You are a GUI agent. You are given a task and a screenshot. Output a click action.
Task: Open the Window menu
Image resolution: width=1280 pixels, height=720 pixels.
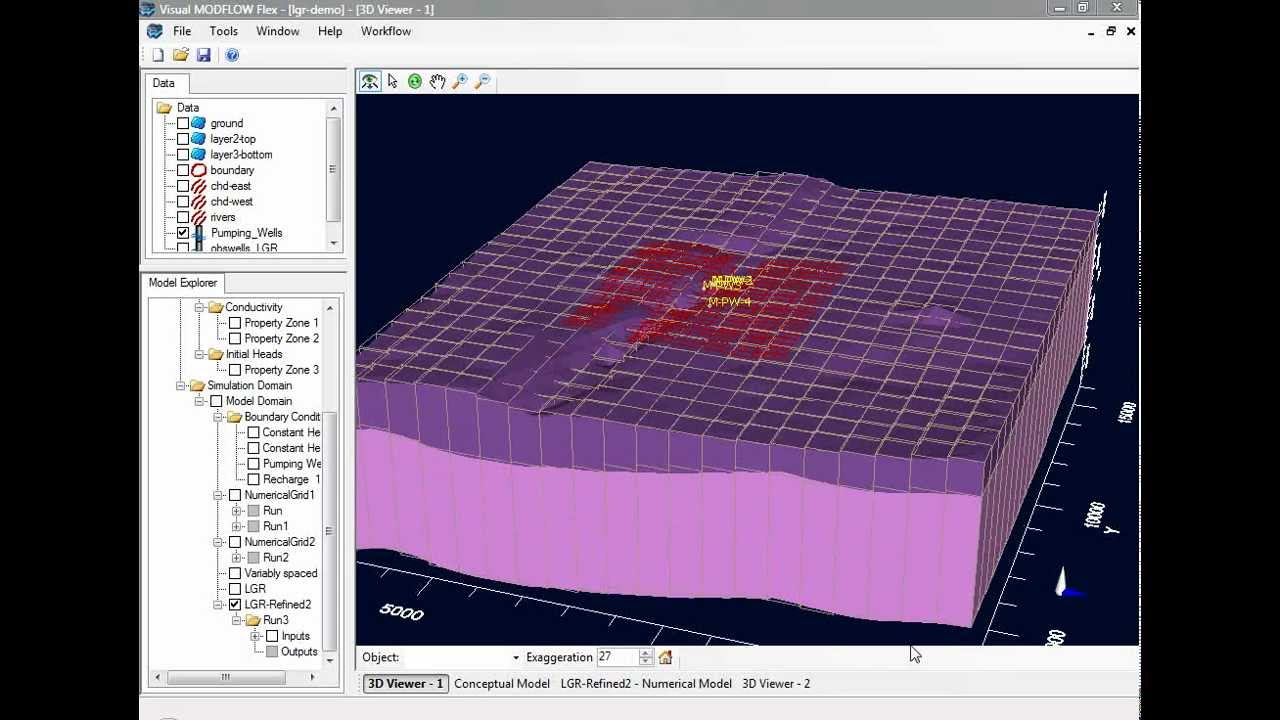click(x=278, y=31)
